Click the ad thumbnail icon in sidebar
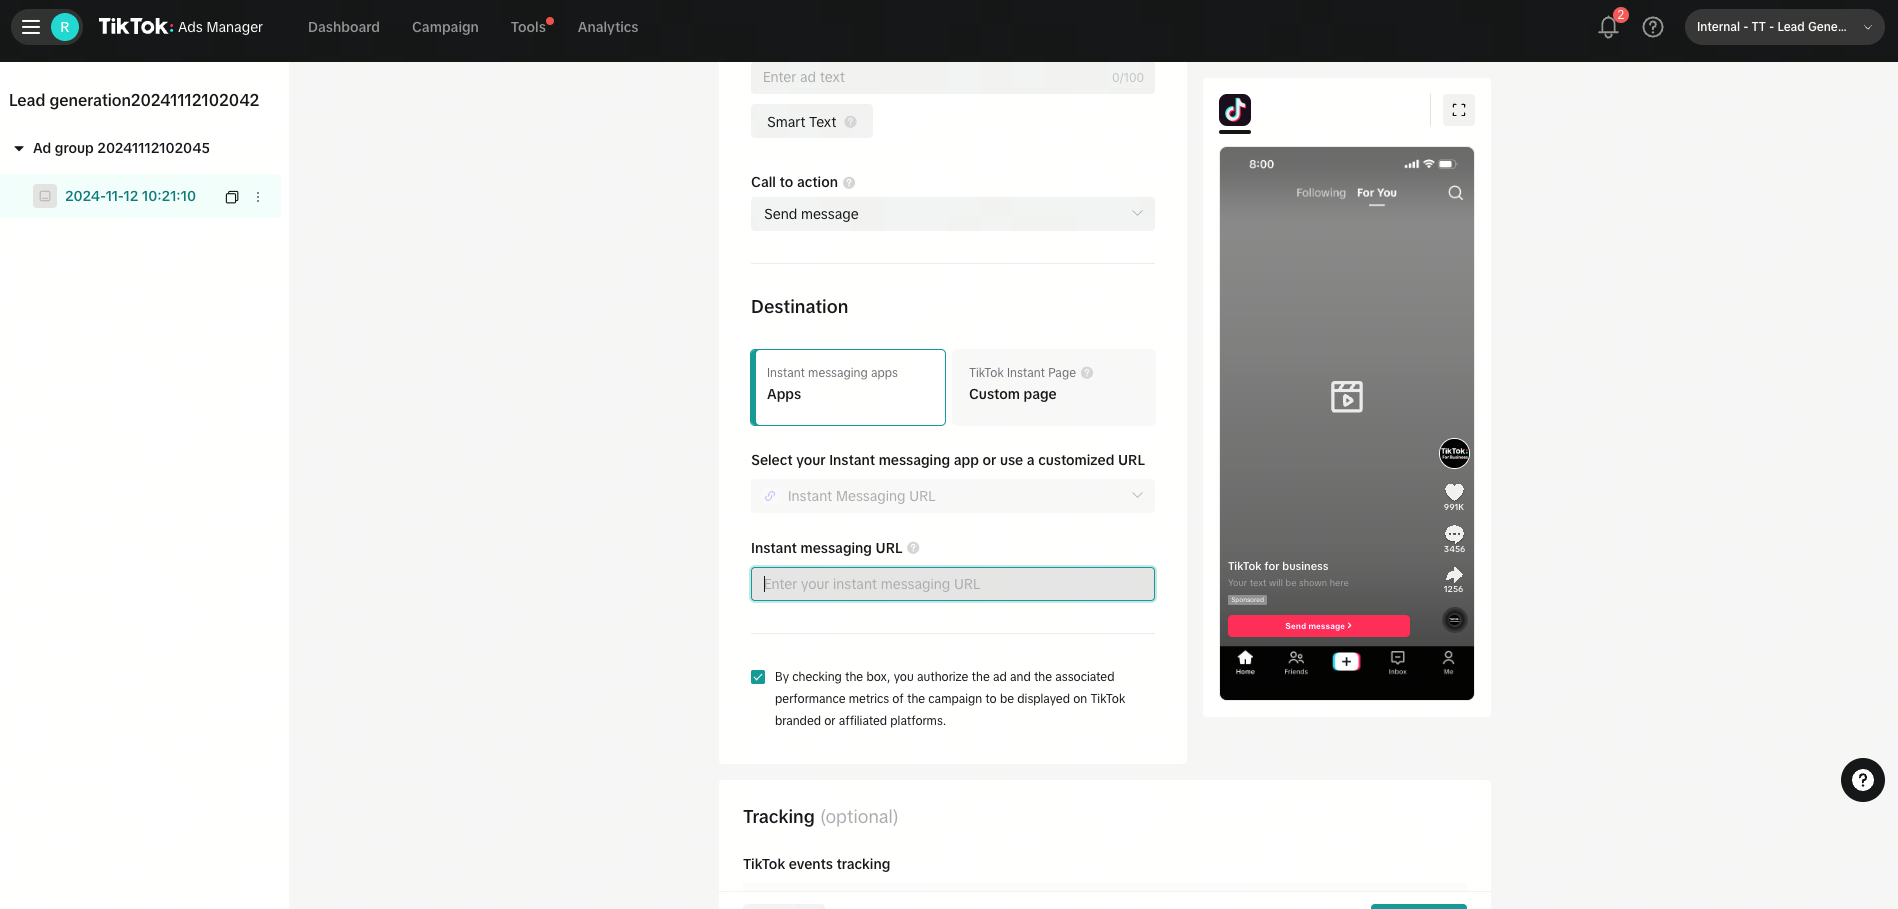Viewport: 1898px width, 909px height. [x=45, y=196]
